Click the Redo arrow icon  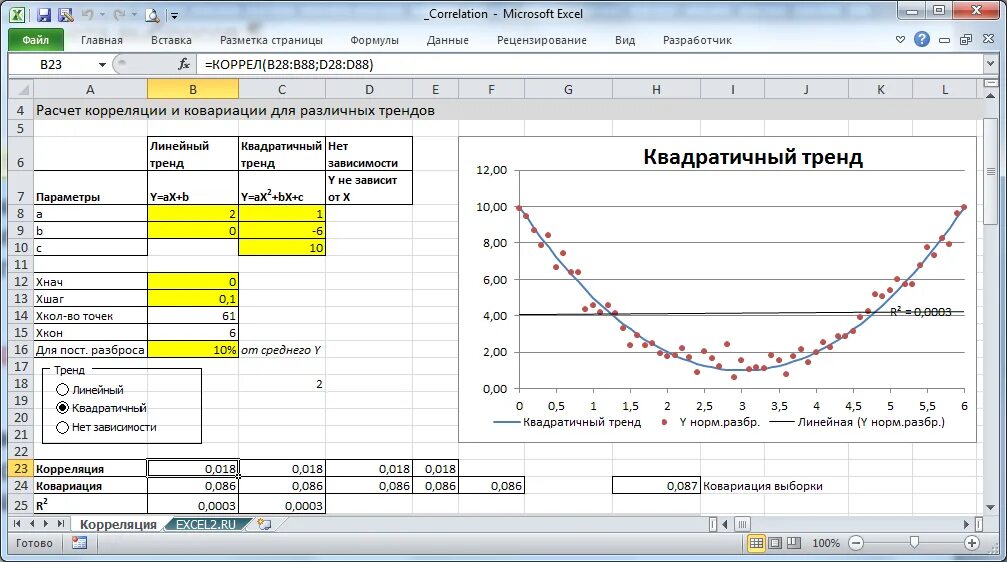click(x=119, y=14)
